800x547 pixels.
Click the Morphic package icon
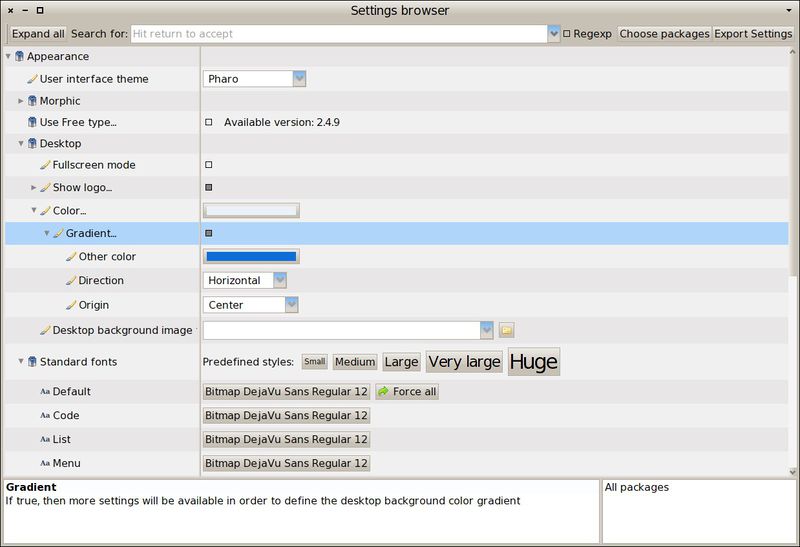click(32, 101)
